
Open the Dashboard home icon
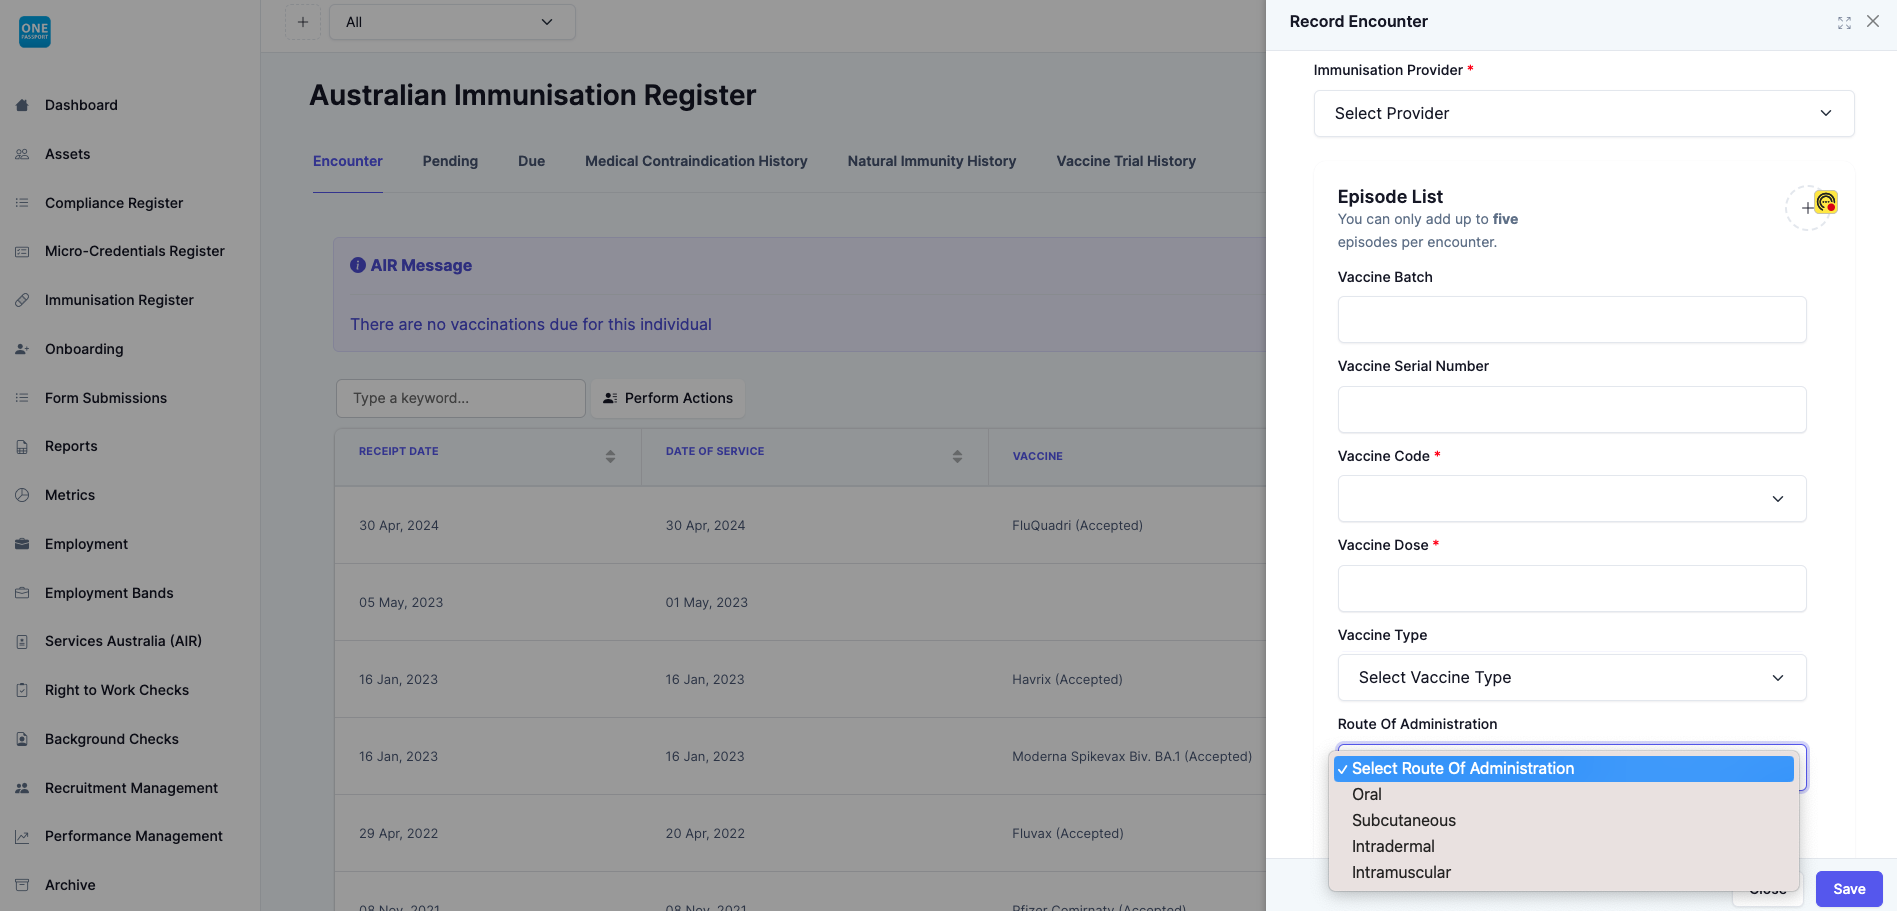pos(22,105)
